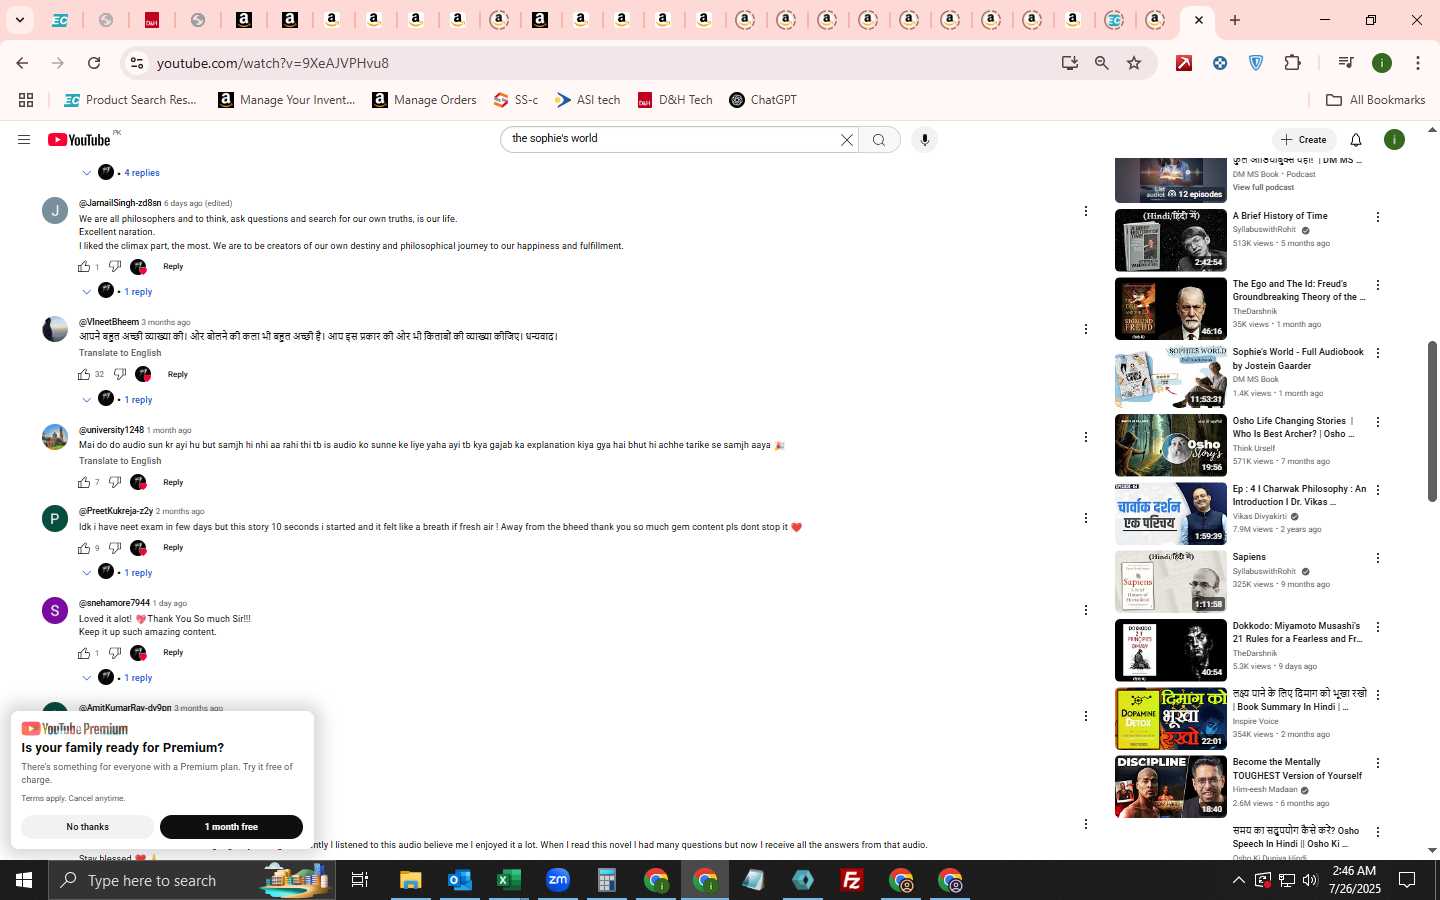Open Dokkodo Miyamoto Musashi video thumbnail
The height and width of the screenshot is (900, 1440).
click(x=1171, y=650)
